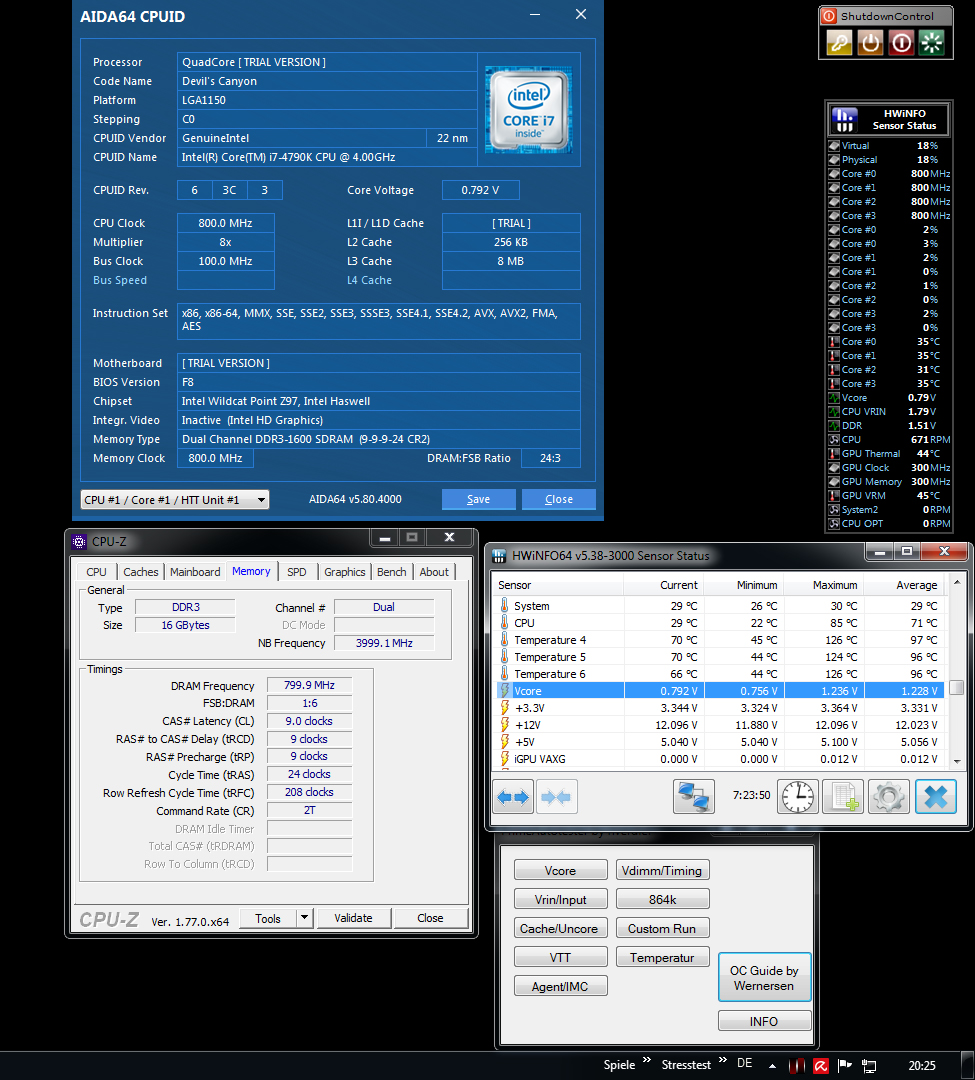Select the Temperature 4 row in HWiNFO64

click(x=720, y=640)
